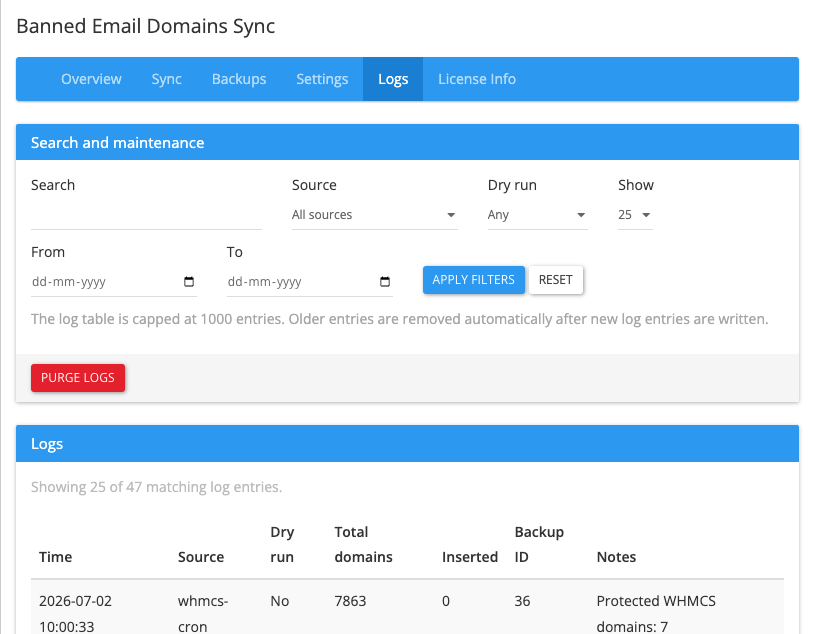Screen dimensions: 813x634
Task: Click the log time 2026-07-02 10:00:33
Action: click(75, 614)
